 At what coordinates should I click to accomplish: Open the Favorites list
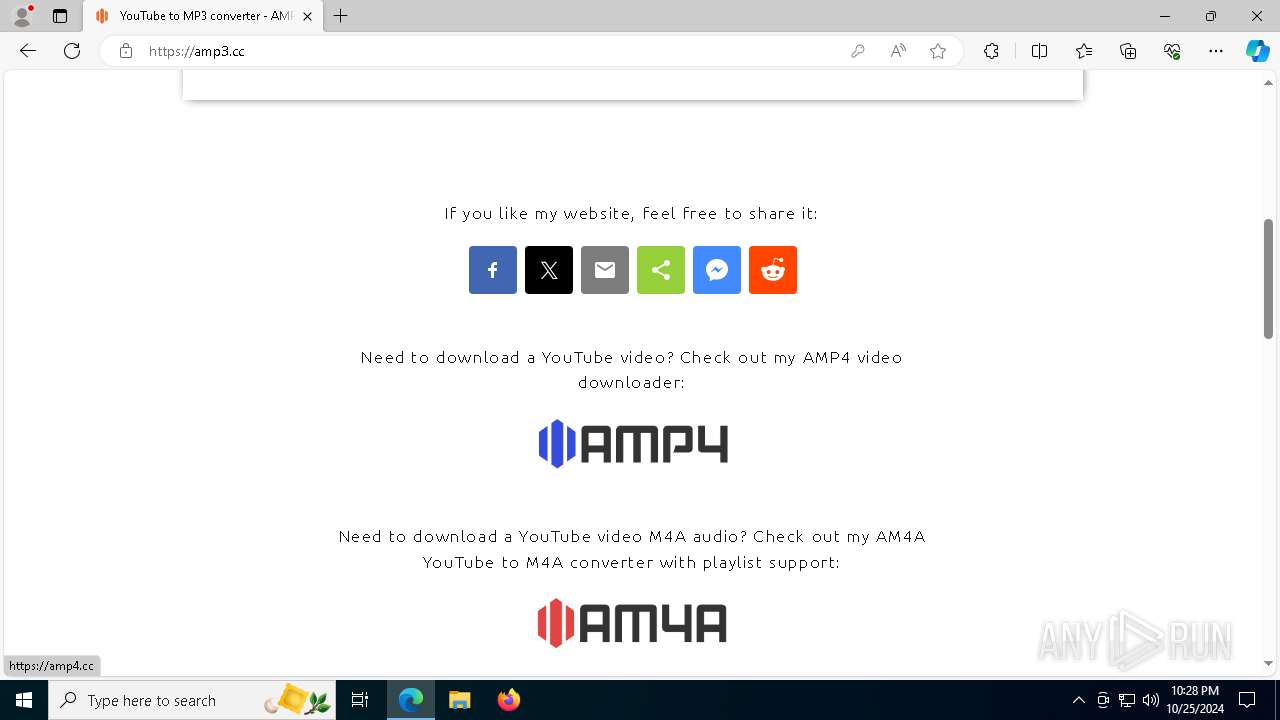pos(1084,51)
